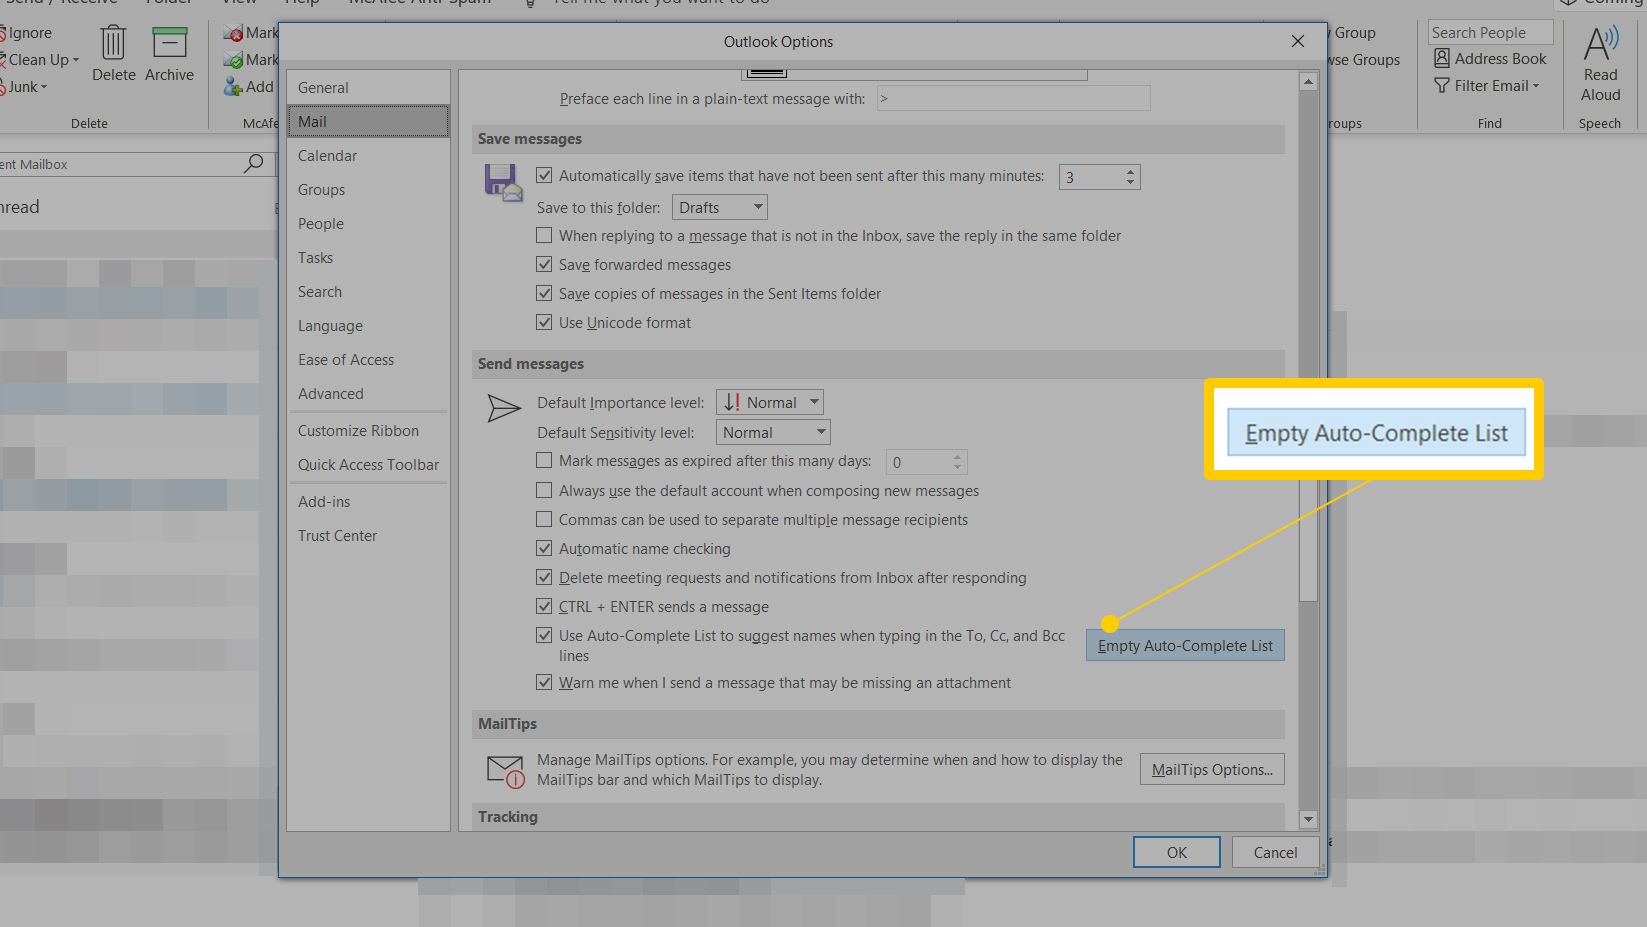Click the Search People field
This screenshot has width=1647, height=927.
tap(1490, 33)
